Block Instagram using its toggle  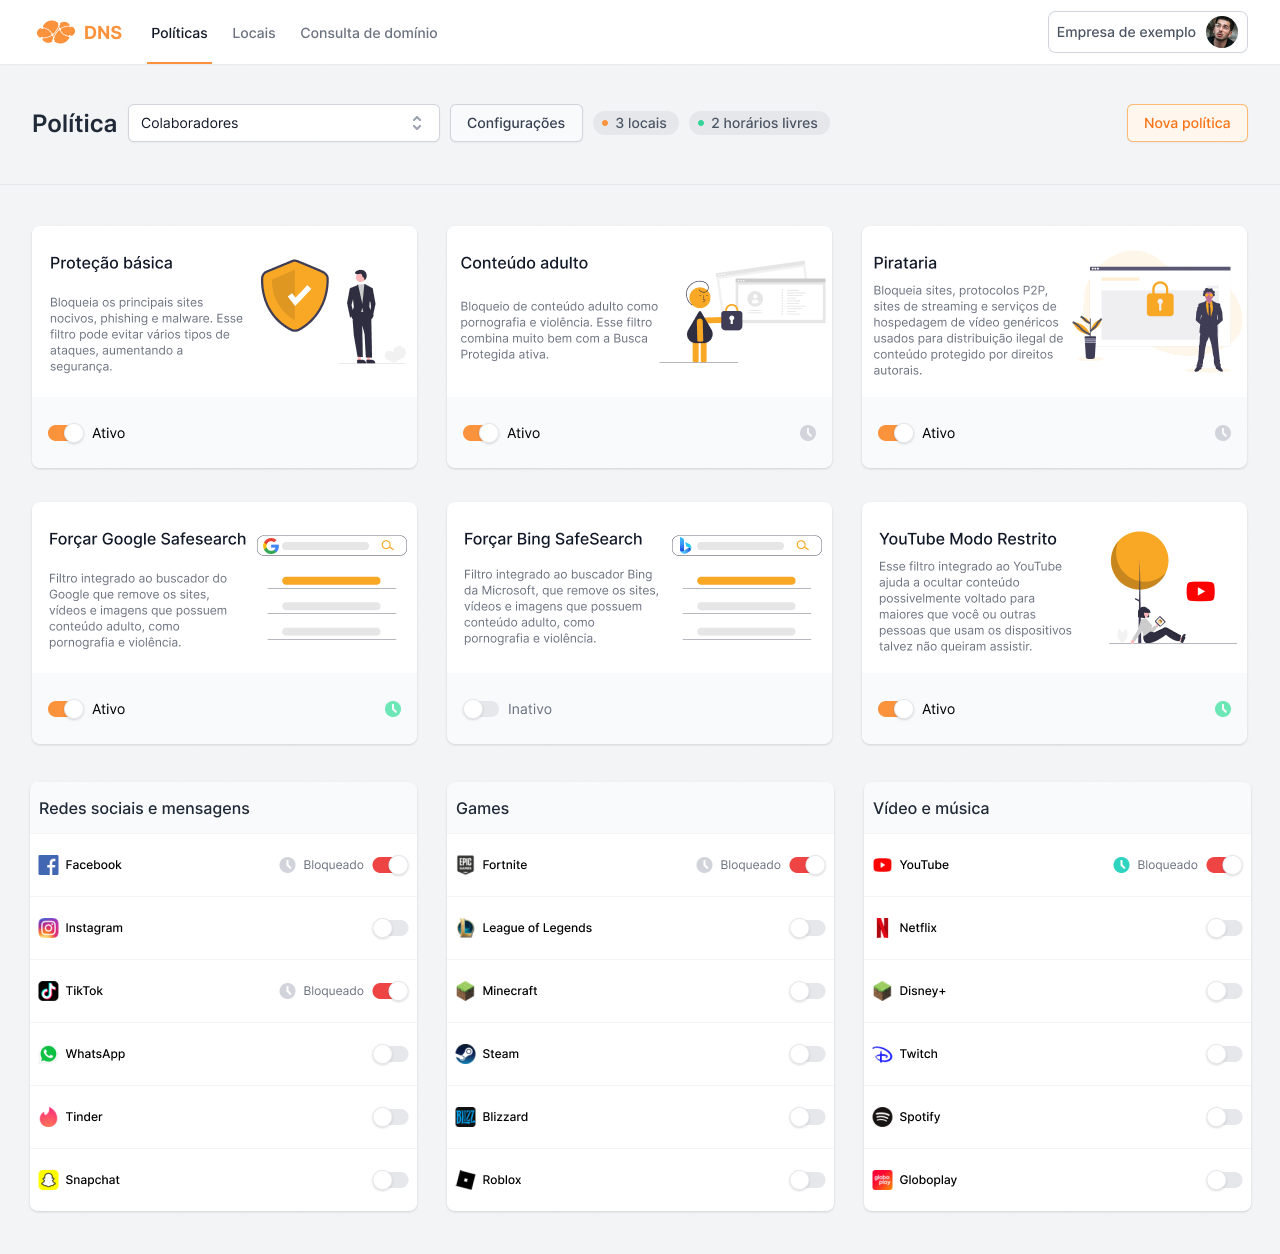point(390,928)
